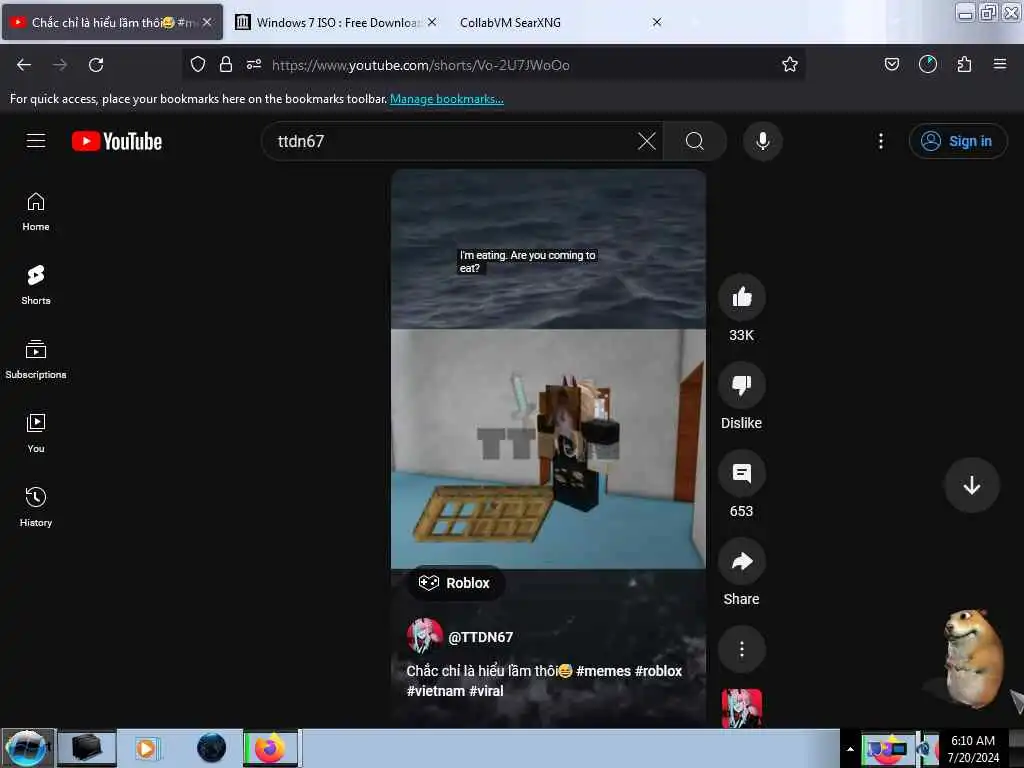Go to next short with down arrow
This screenshot has width=1024, height=768.
971,485
